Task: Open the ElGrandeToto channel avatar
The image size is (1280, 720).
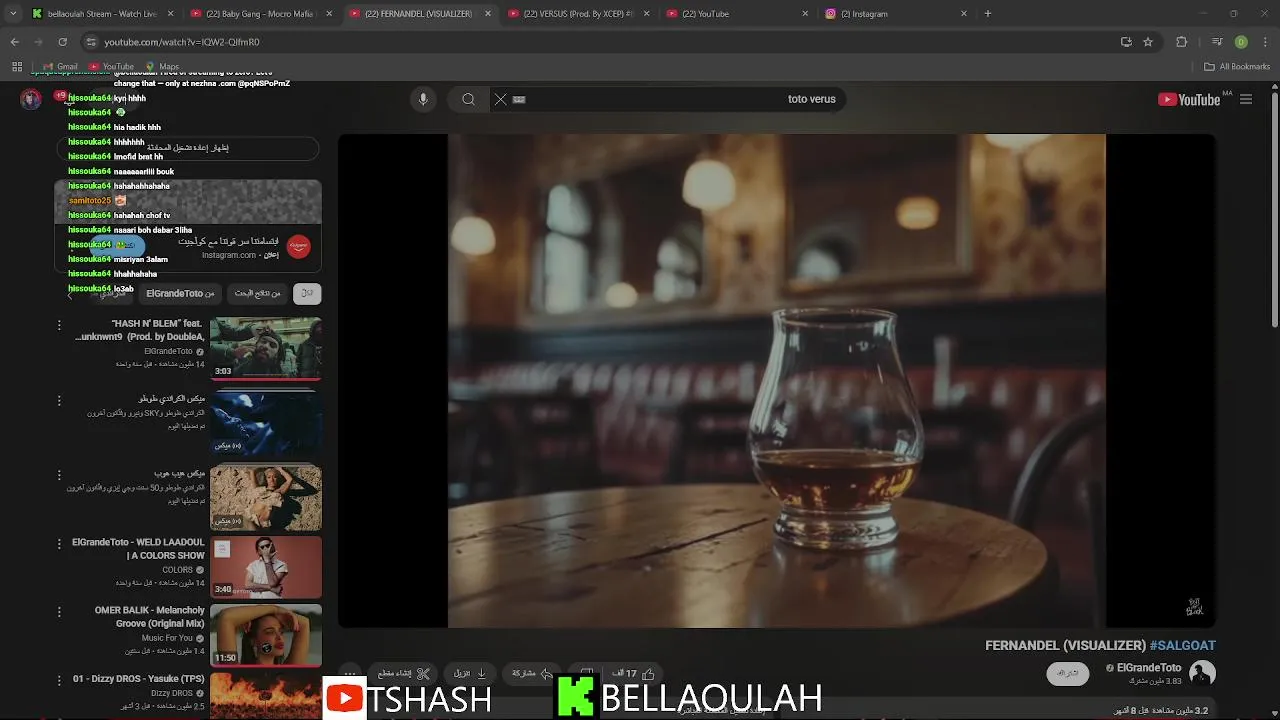Action: coord(1202,673)
